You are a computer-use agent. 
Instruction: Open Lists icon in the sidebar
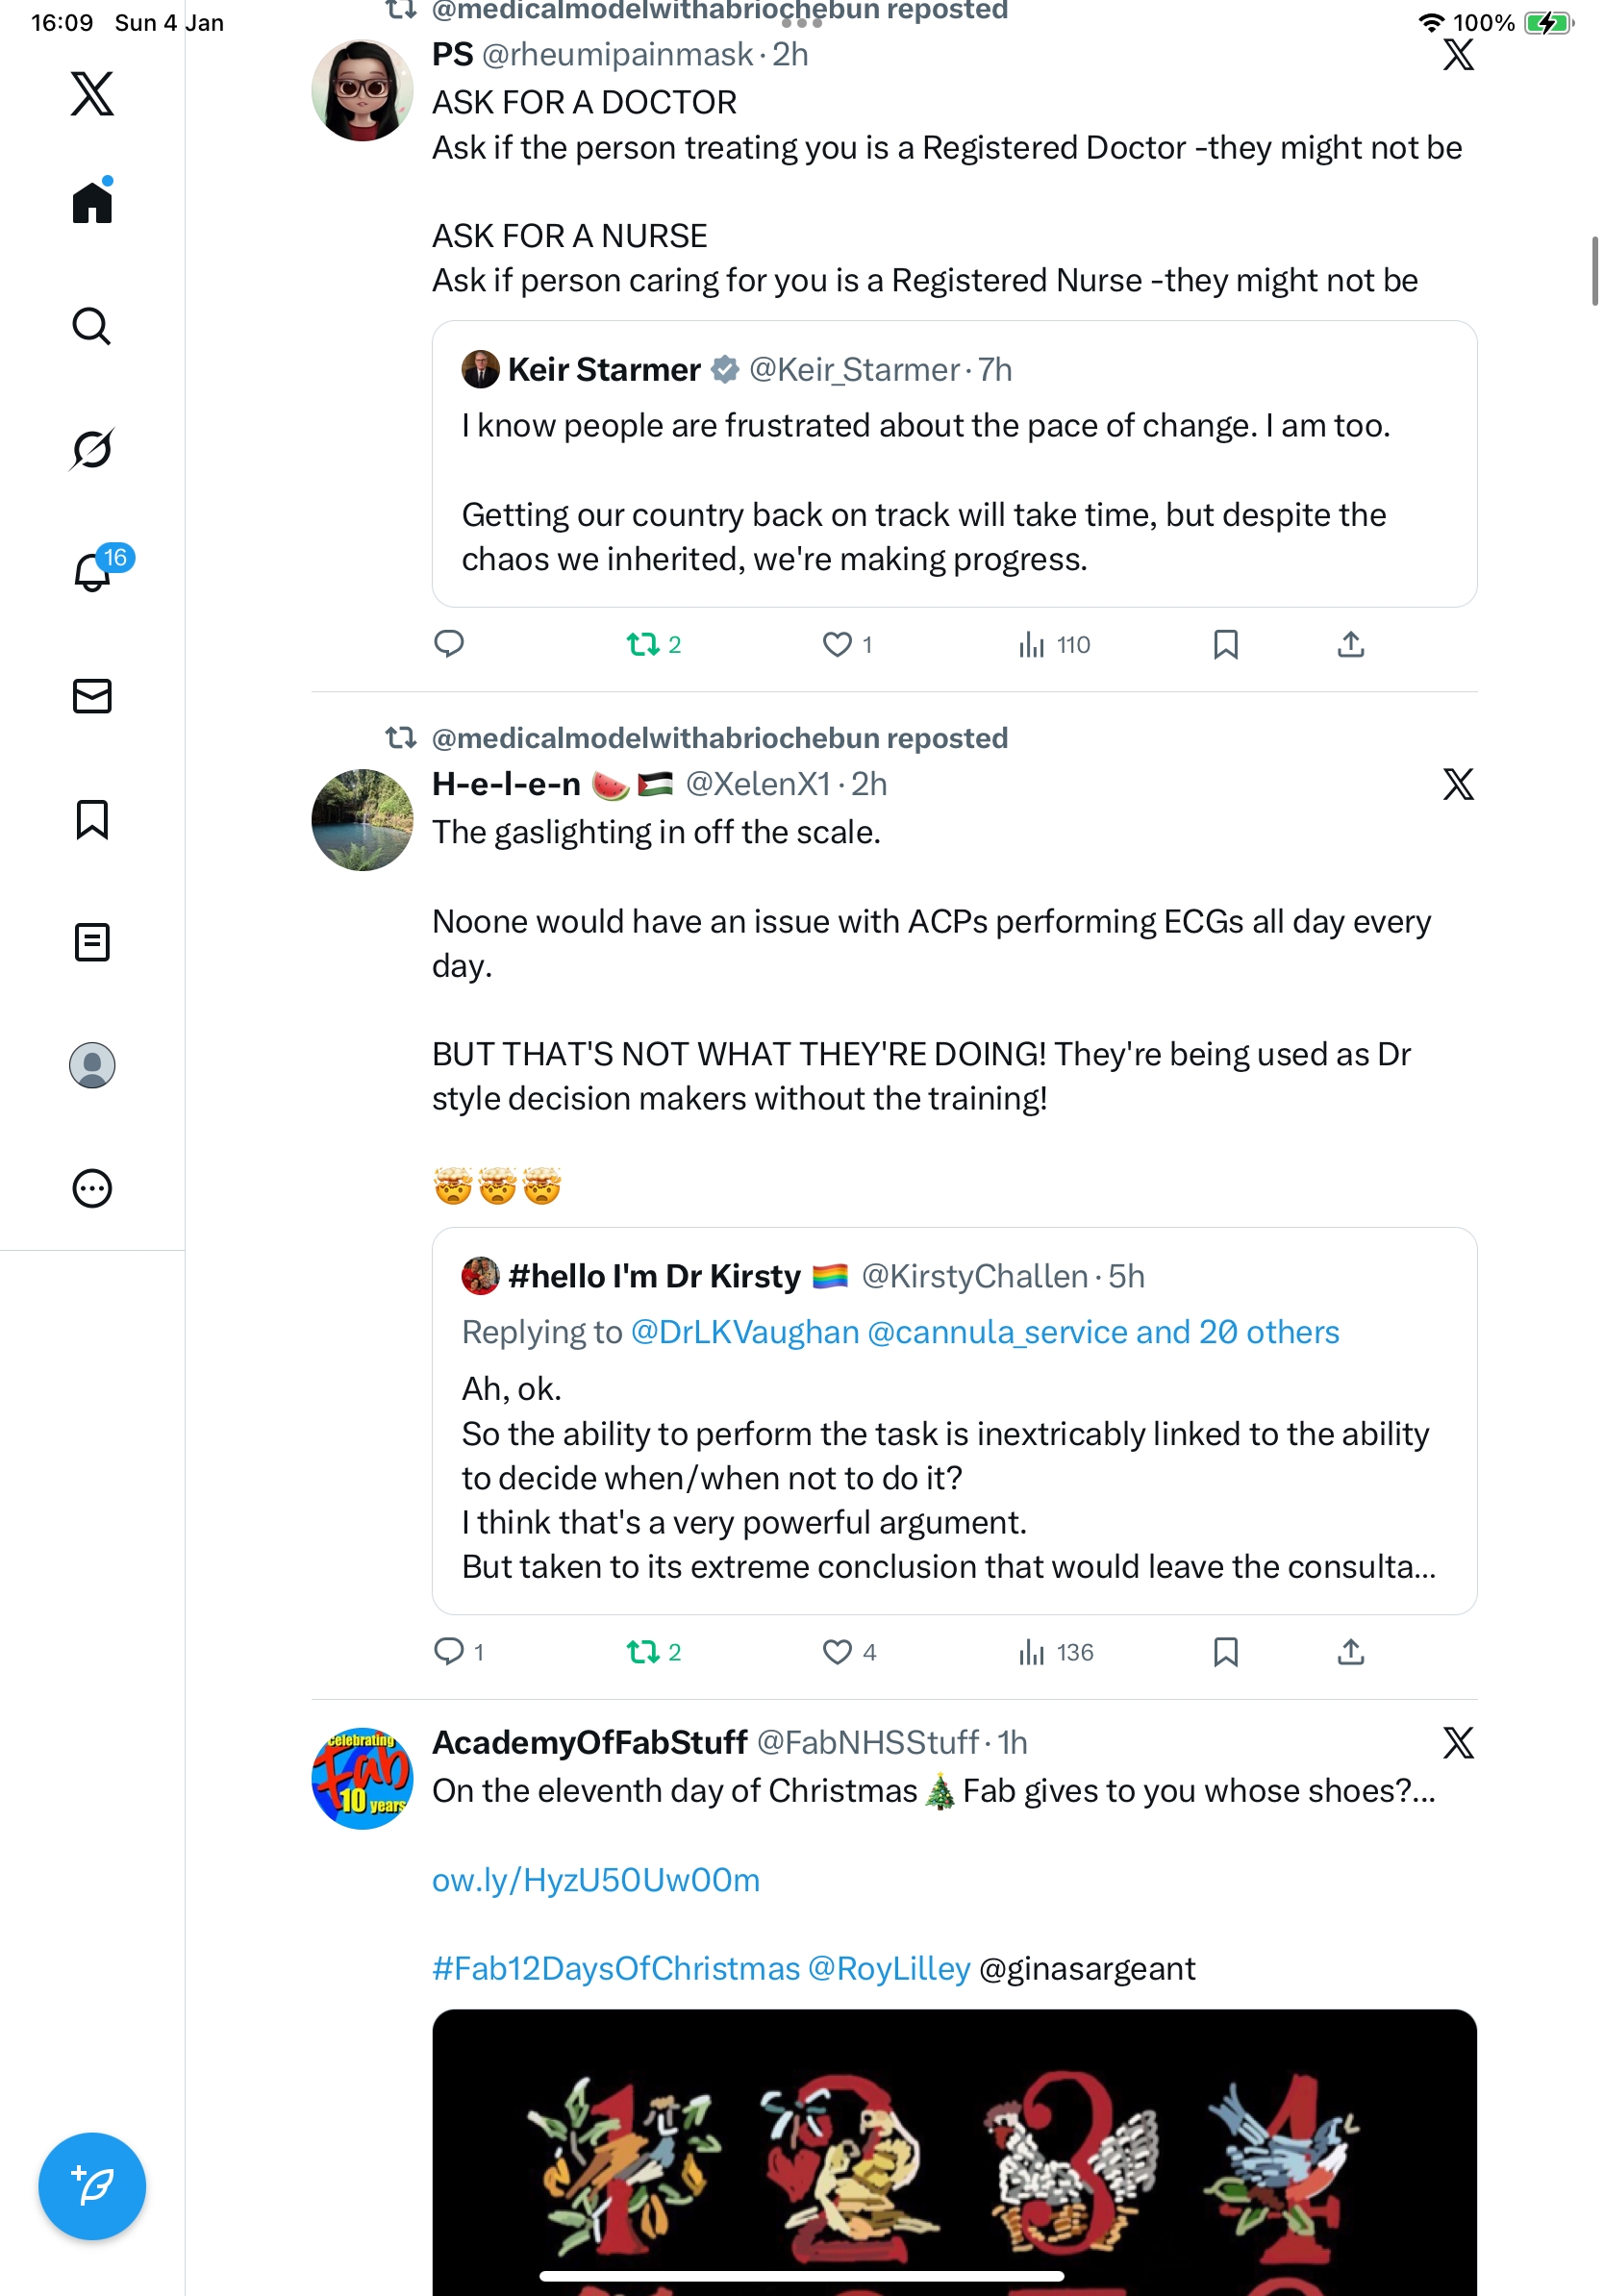click(x=92, y=942)
